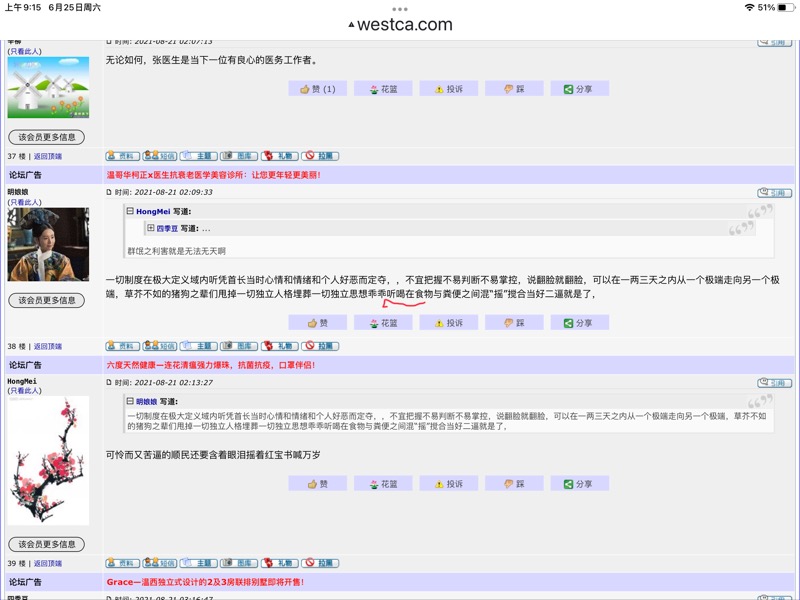
Task: Open 图库 gallery on floor 39 row
Action: [x=239, y=563]
